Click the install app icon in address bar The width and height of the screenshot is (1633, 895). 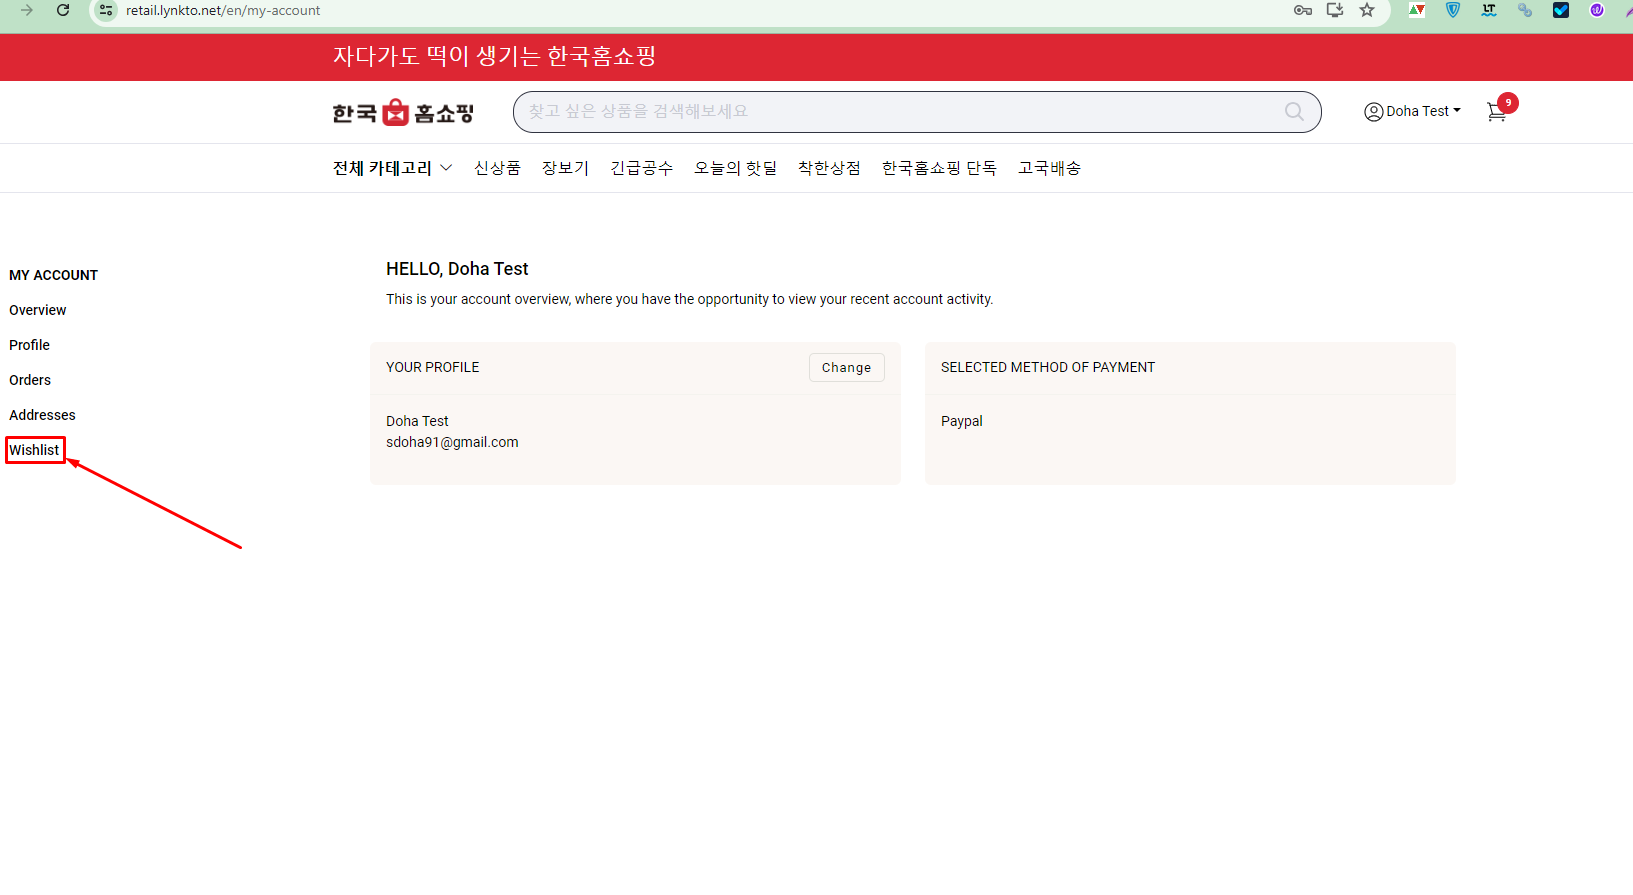pos(1334,10)
